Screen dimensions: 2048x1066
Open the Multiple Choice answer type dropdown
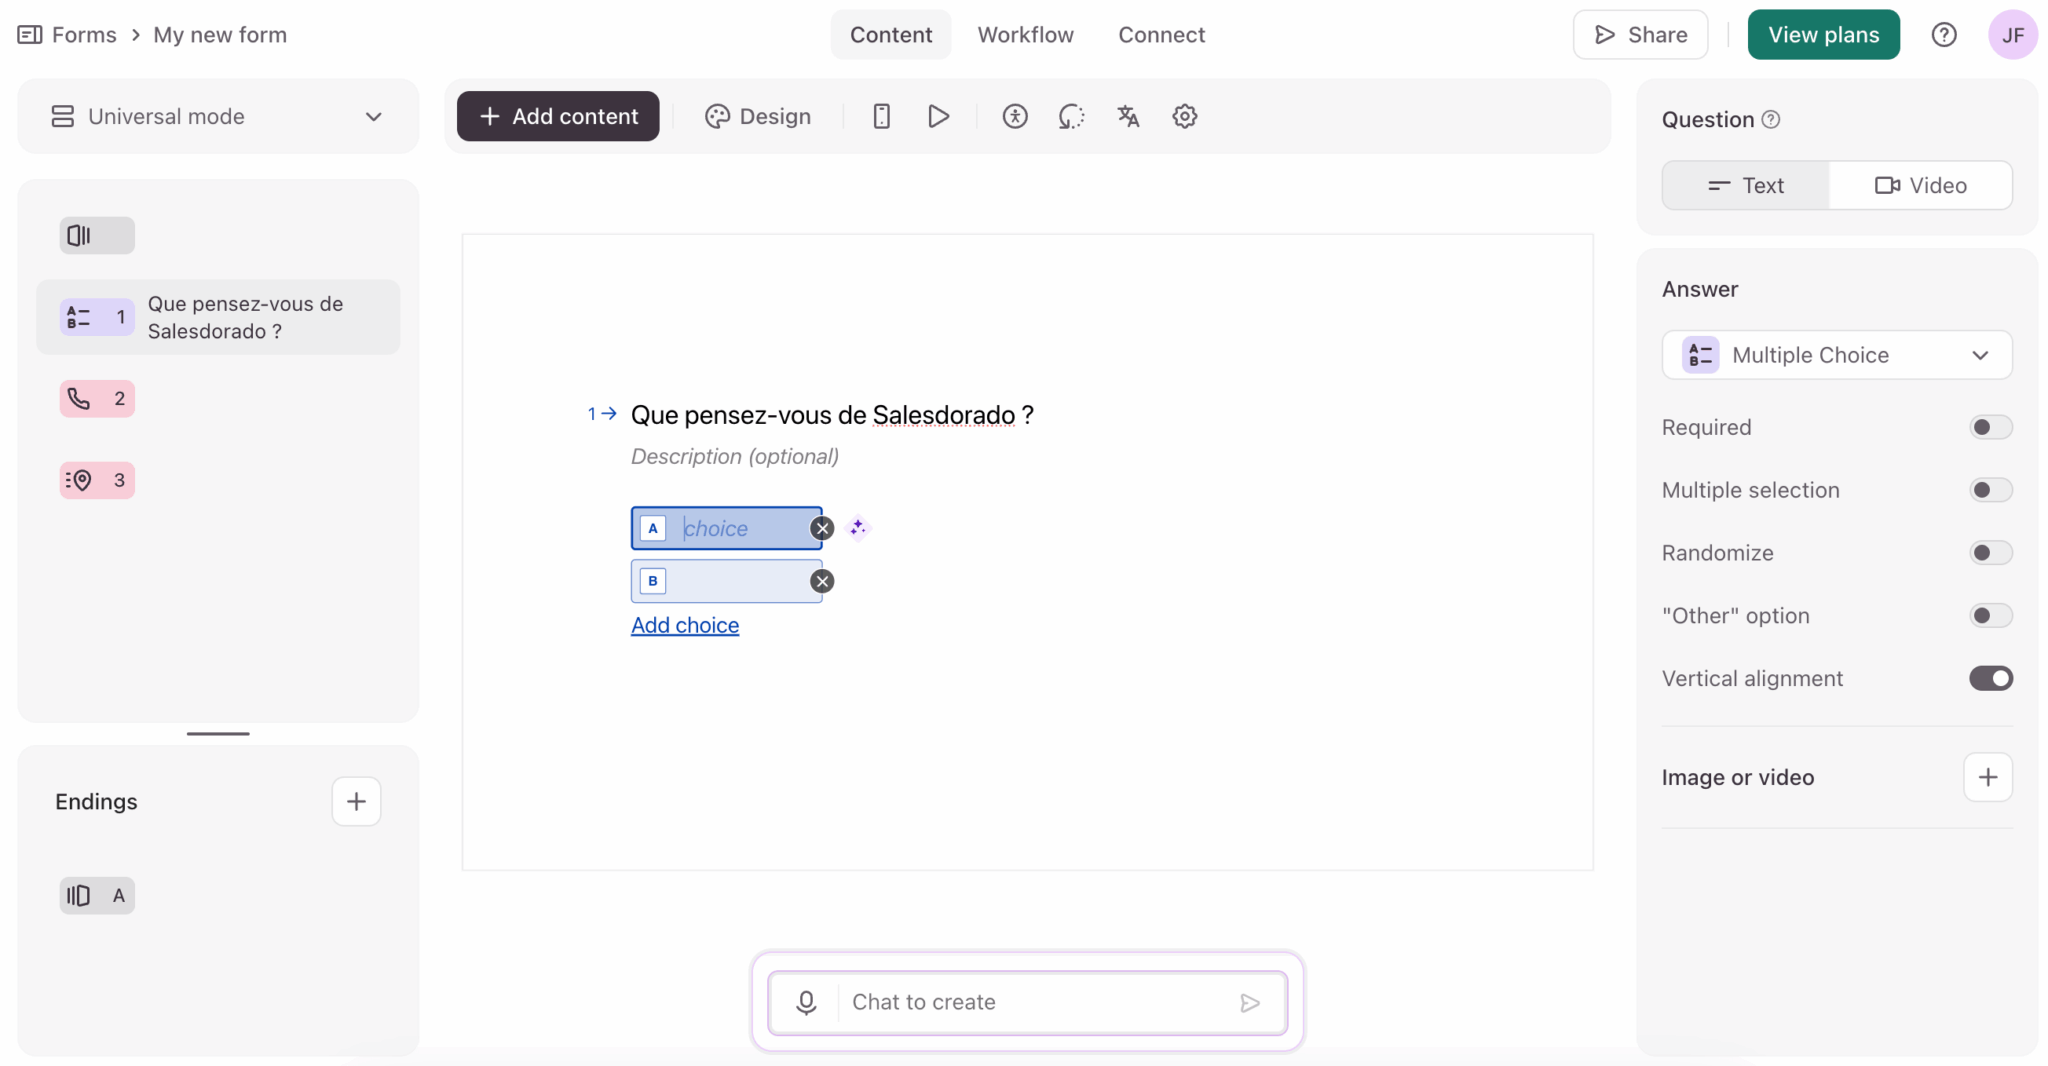point(1836,355)
